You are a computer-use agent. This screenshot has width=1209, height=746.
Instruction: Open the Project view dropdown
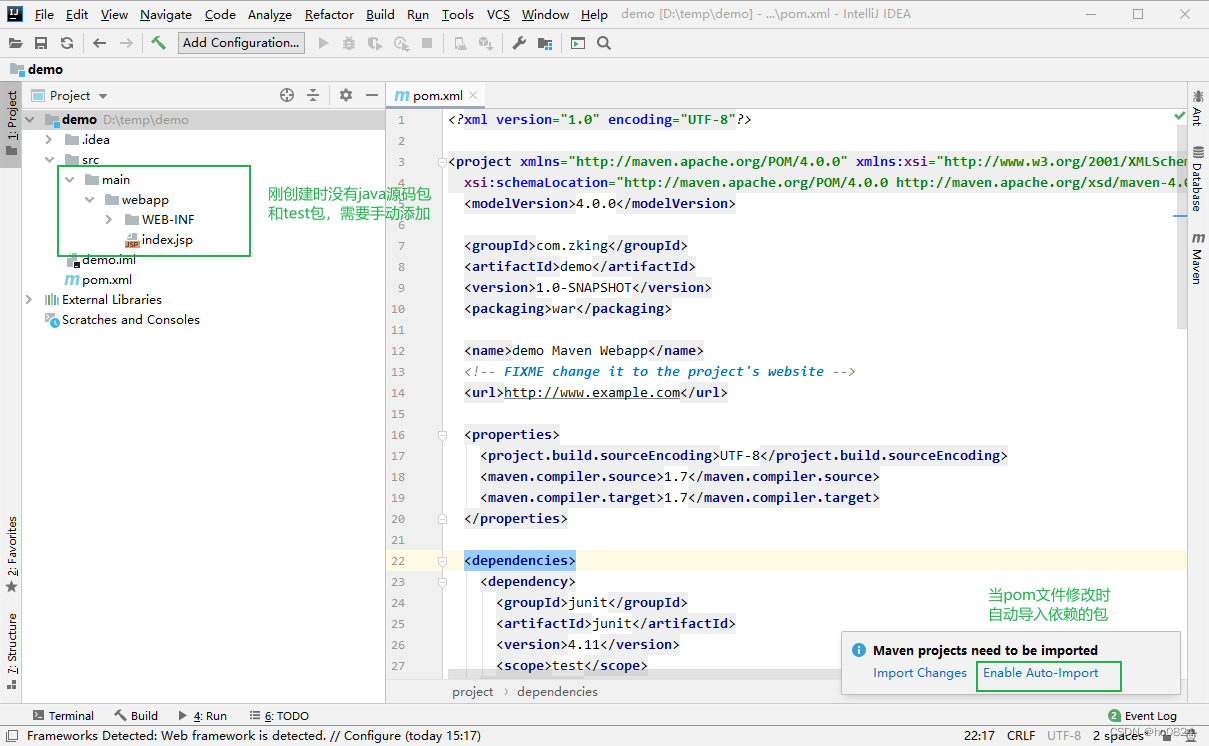pyautogui.click(x=69, y=95)
